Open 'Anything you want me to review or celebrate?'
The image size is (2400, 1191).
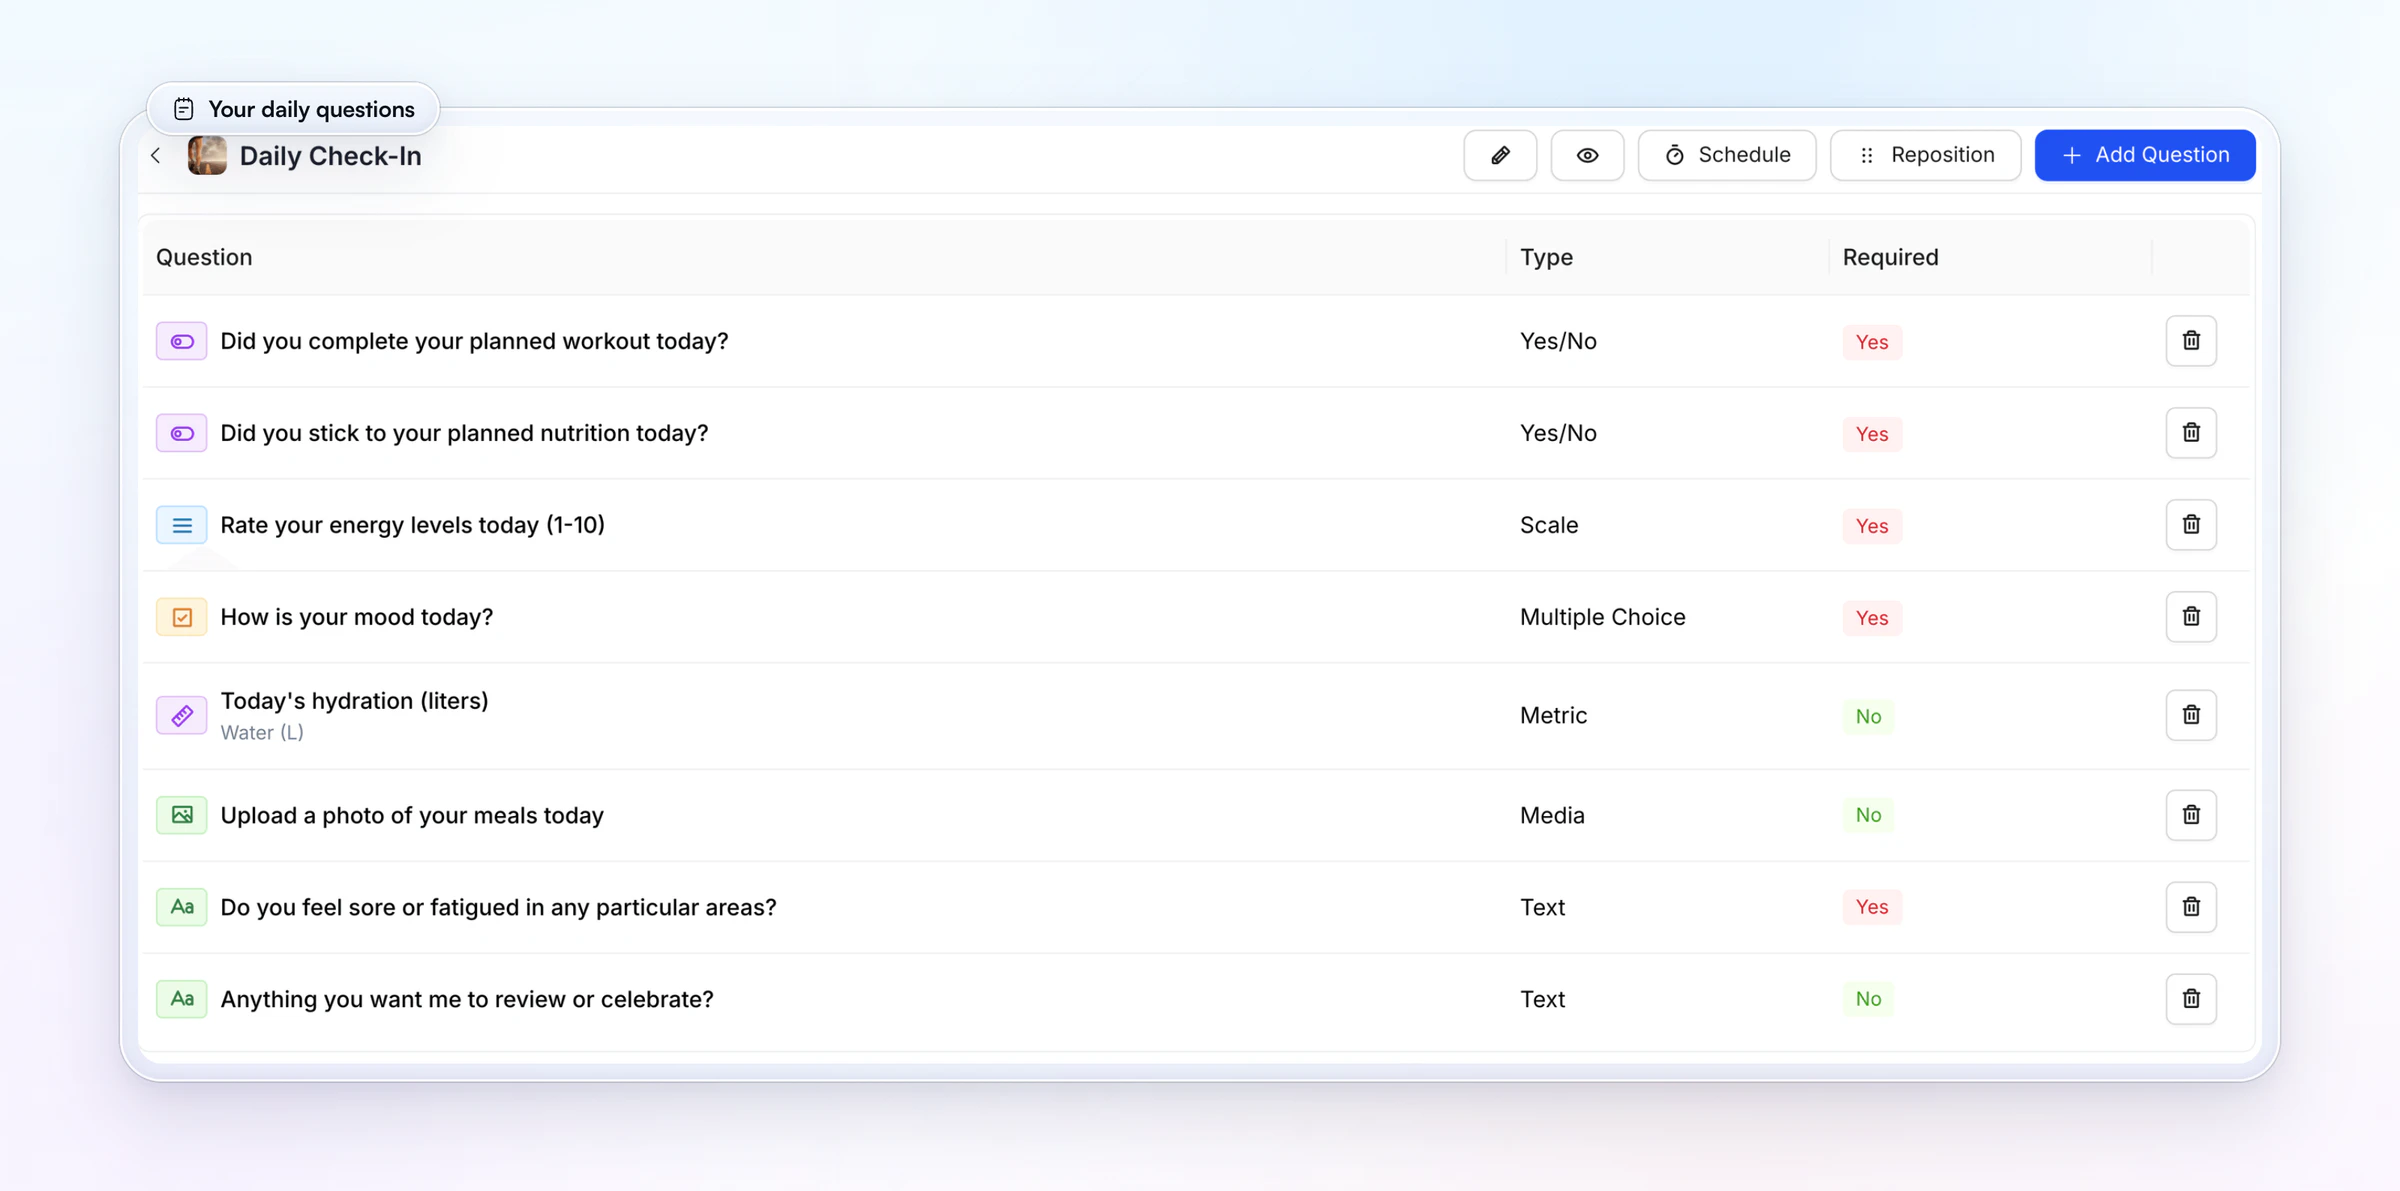[467, 999]
